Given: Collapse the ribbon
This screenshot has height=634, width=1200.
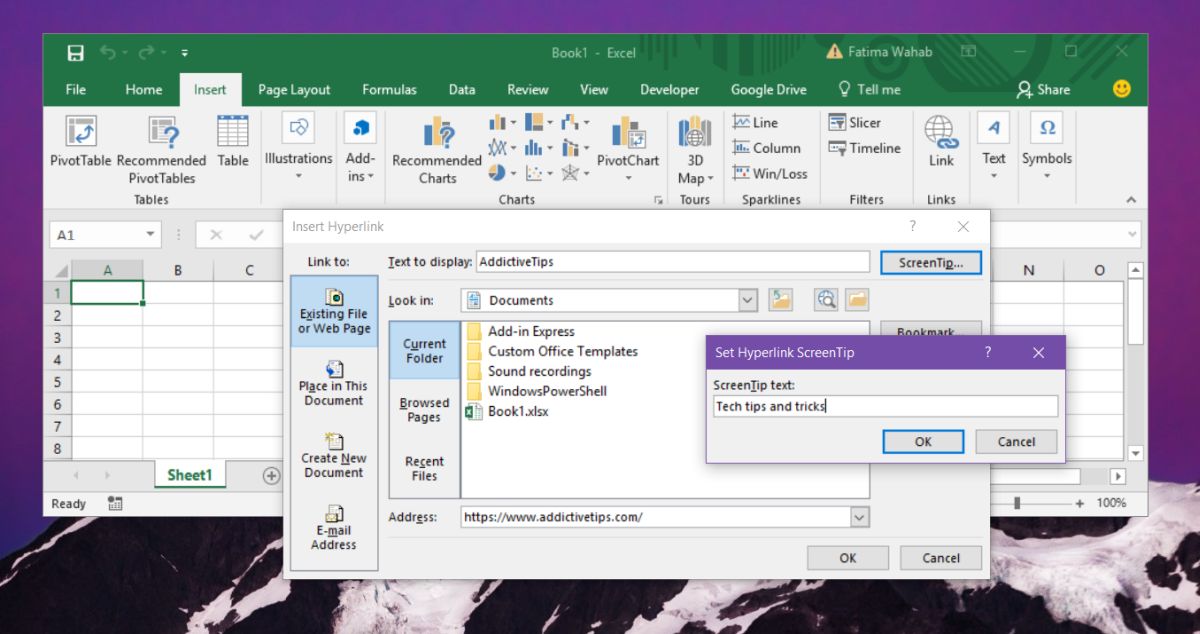Looking at the screenshot, I should click(x=1131, y=200).
